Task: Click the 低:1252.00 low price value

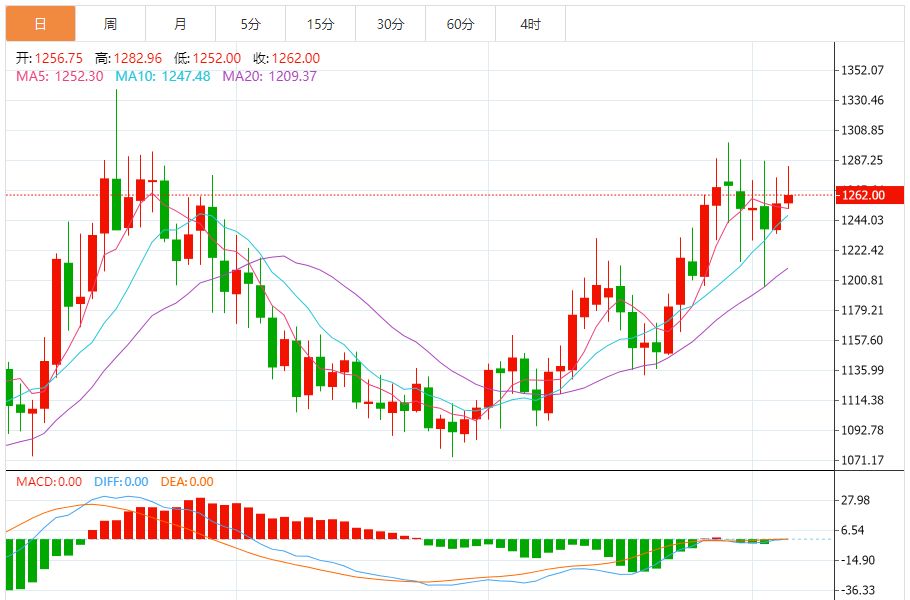Action: pos(207,58)
